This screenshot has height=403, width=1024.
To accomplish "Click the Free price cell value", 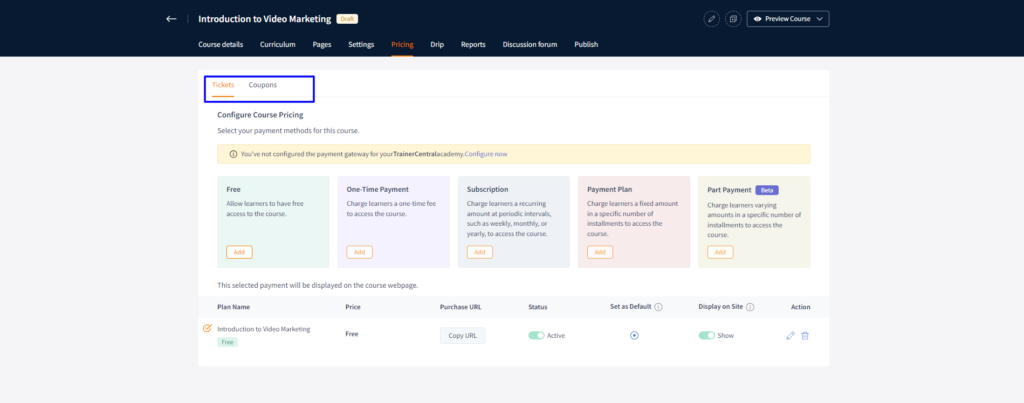I will pos(351,334).
